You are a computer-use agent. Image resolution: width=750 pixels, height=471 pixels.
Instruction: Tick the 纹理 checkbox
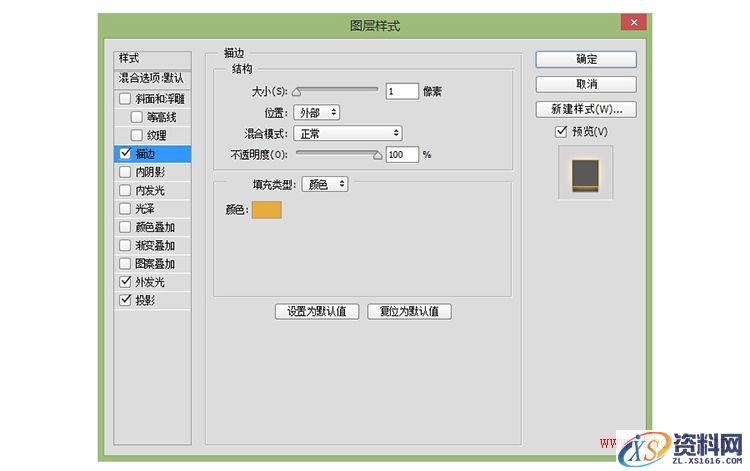point(136,135)
